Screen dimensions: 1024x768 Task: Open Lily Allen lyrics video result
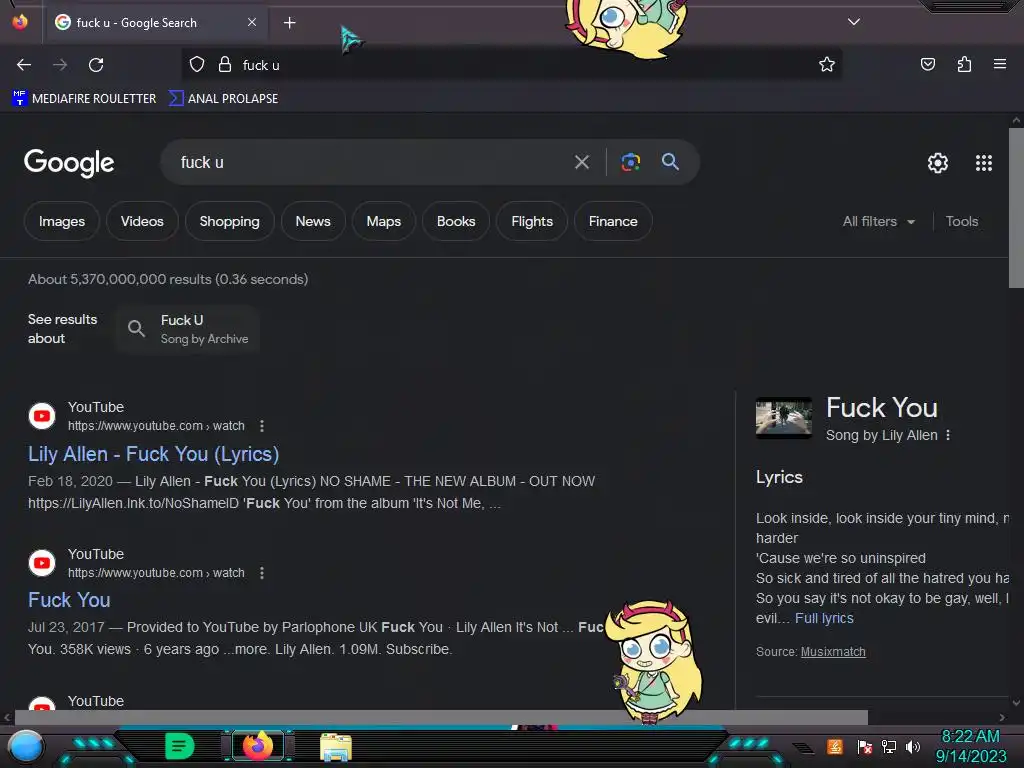pos(153,454)
